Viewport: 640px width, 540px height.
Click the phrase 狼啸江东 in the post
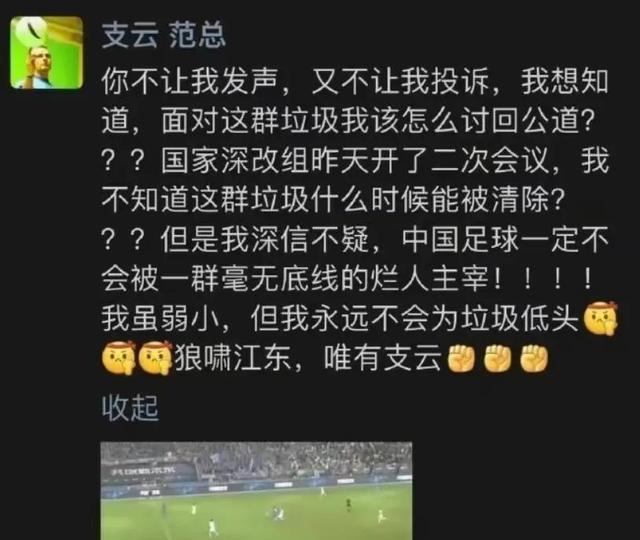point(235,358)
